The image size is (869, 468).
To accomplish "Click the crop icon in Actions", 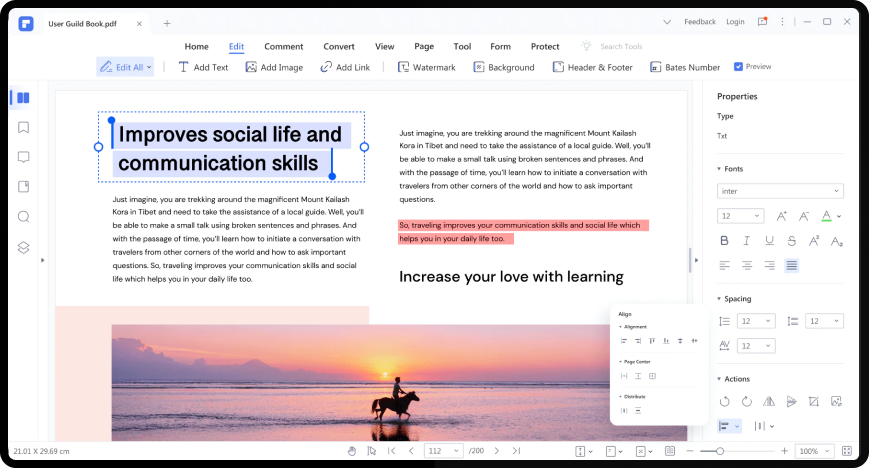I will (x=814, y=401).
